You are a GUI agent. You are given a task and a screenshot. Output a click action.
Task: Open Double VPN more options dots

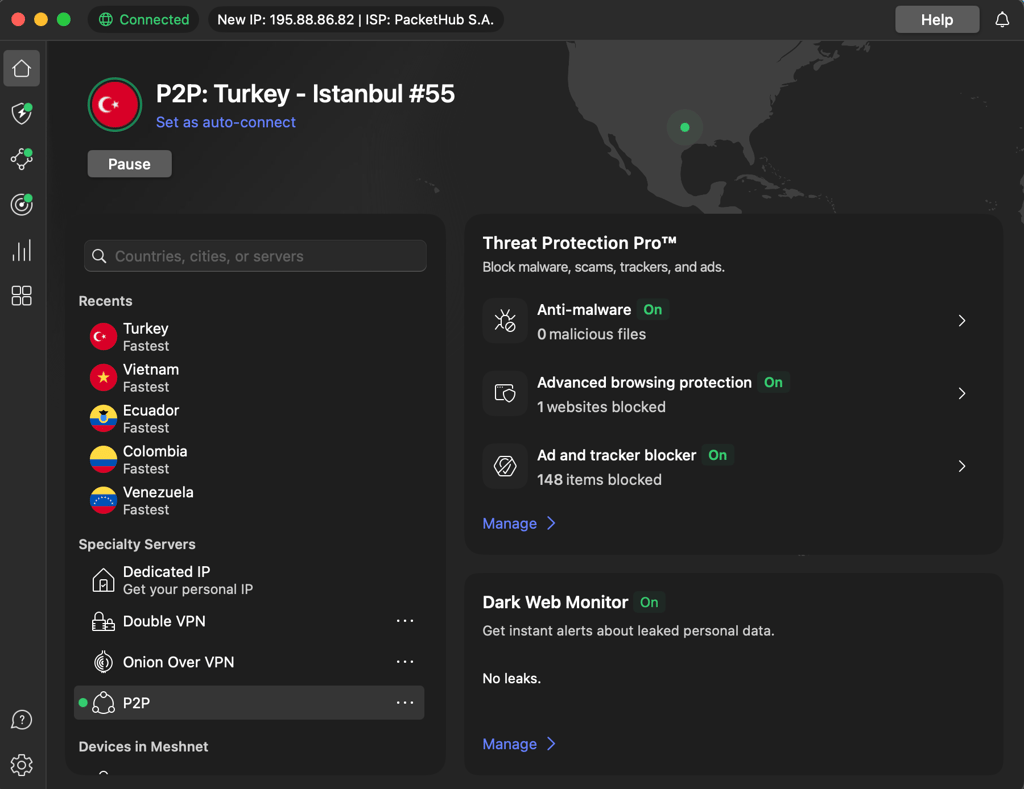click(405, 620)
